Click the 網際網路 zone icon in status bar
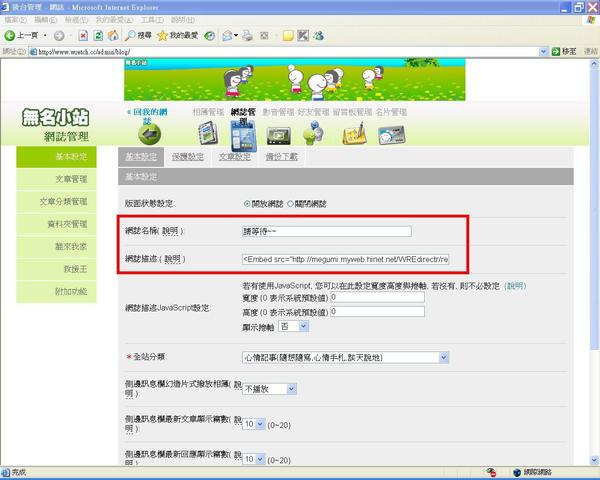Screen dimensions: 600x480 pos(517,472)
